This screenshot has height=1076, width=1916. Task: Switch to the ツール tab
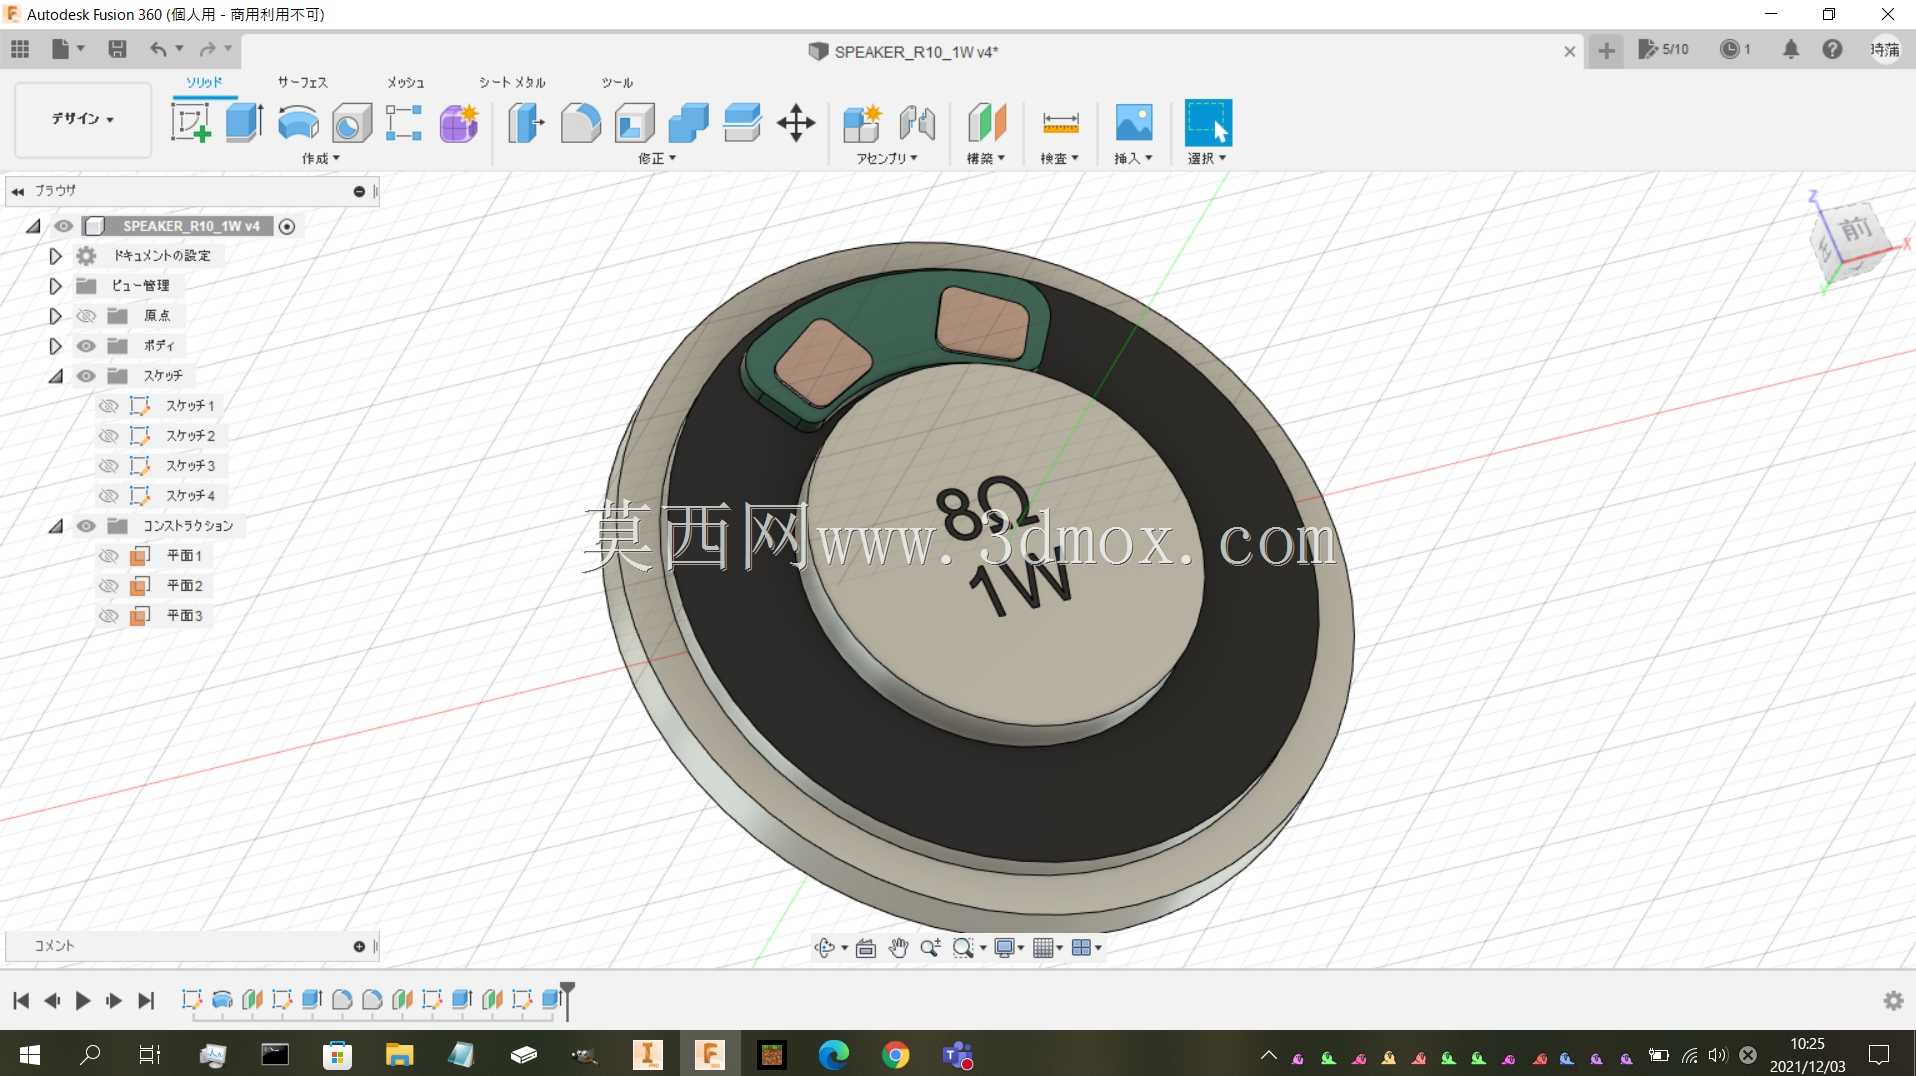tap(617, 82)
